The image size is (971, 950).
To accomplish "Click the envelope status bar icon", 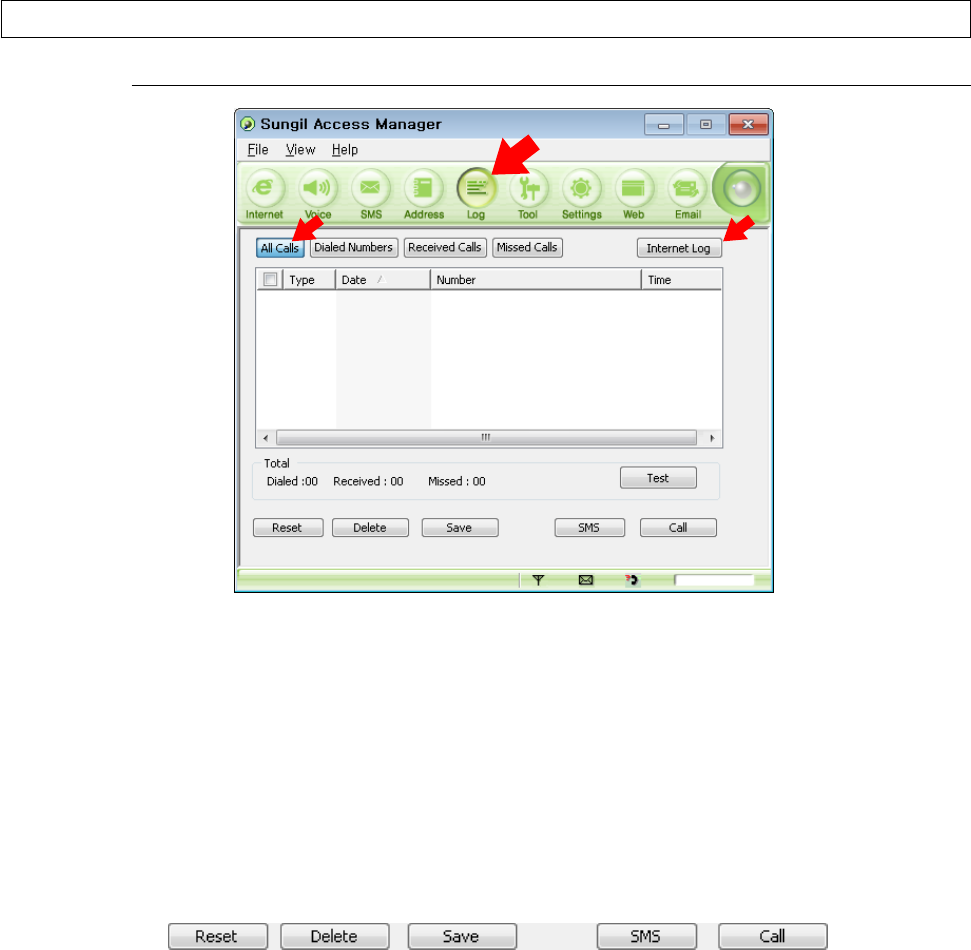I will 586,580.
